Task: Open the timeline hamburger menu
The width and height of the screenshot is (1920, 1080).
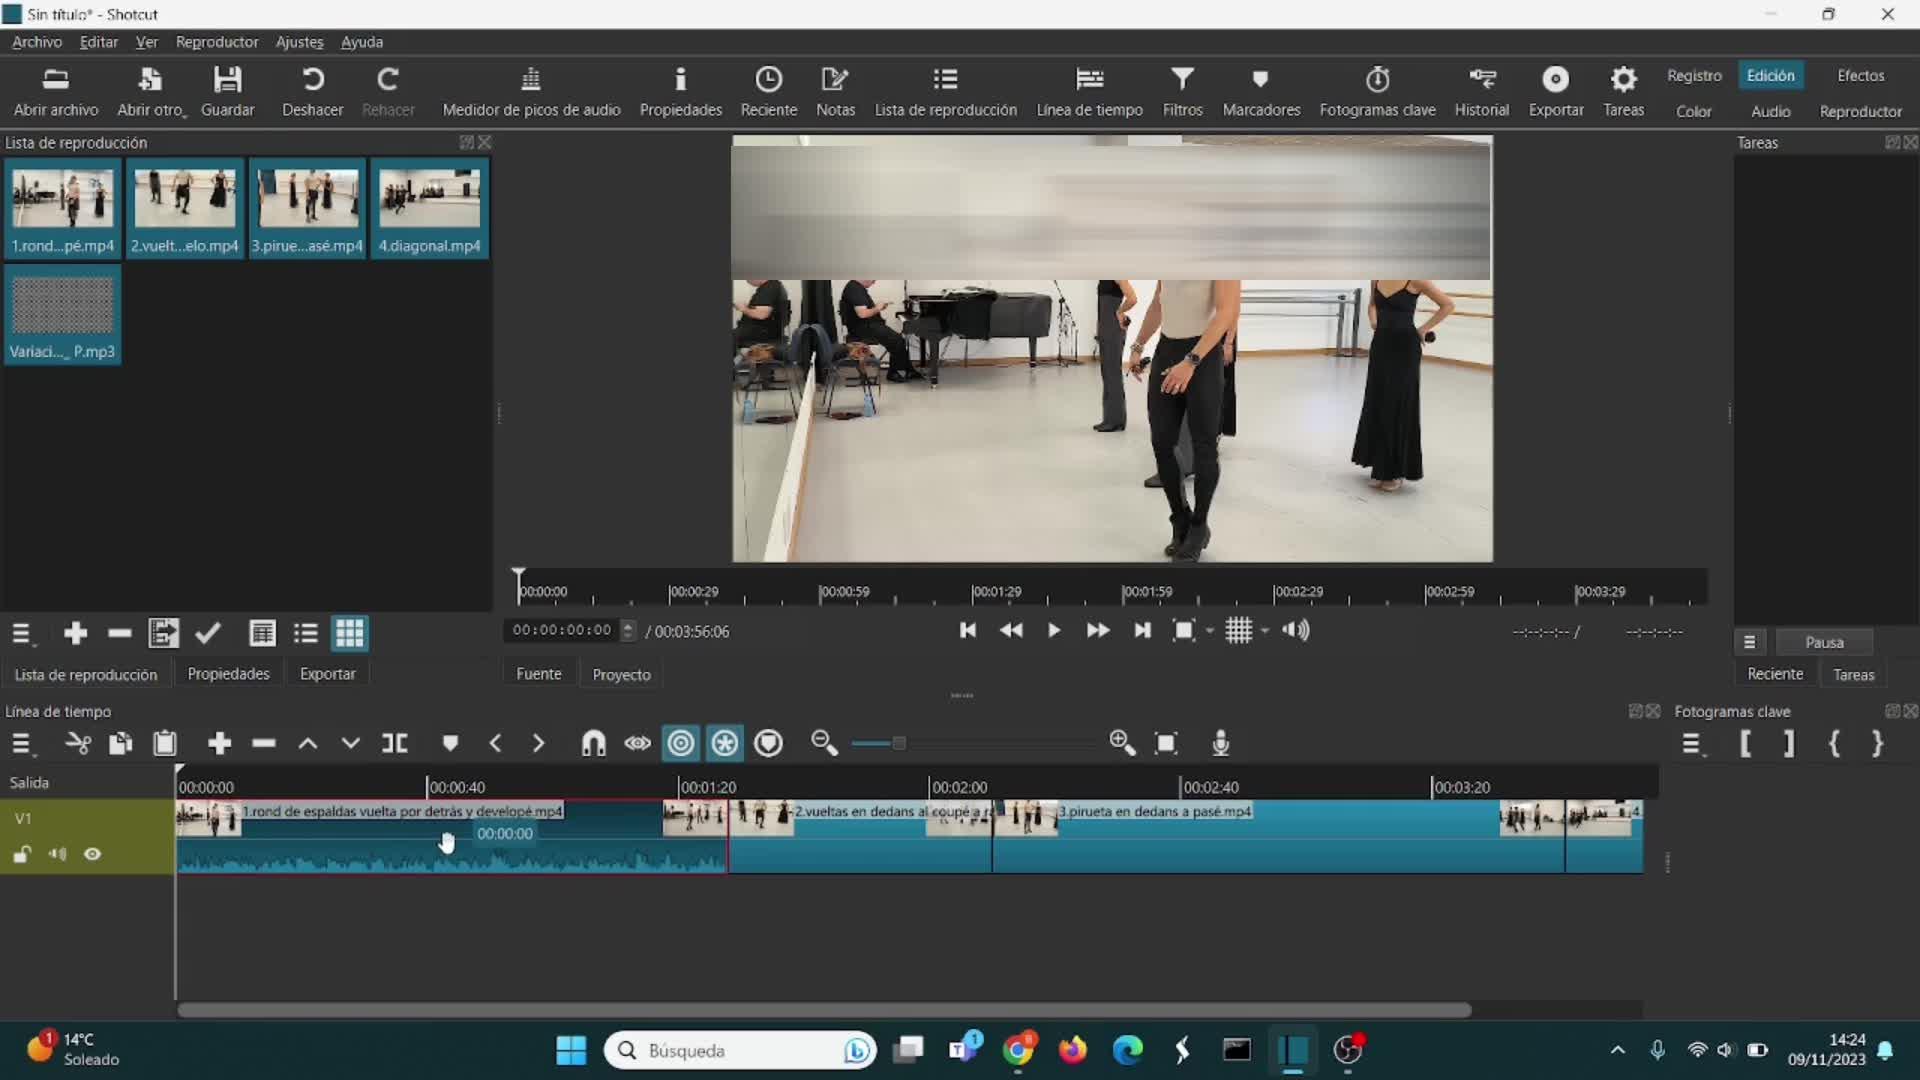Action: [x=22, y=743]
